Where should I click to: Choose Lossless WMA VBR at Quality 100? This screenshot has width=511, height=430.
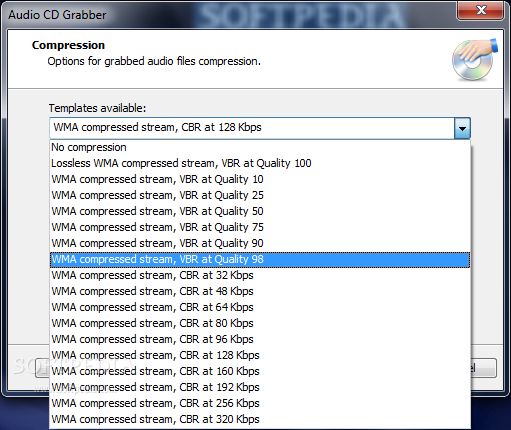click(x=260, y=163)
